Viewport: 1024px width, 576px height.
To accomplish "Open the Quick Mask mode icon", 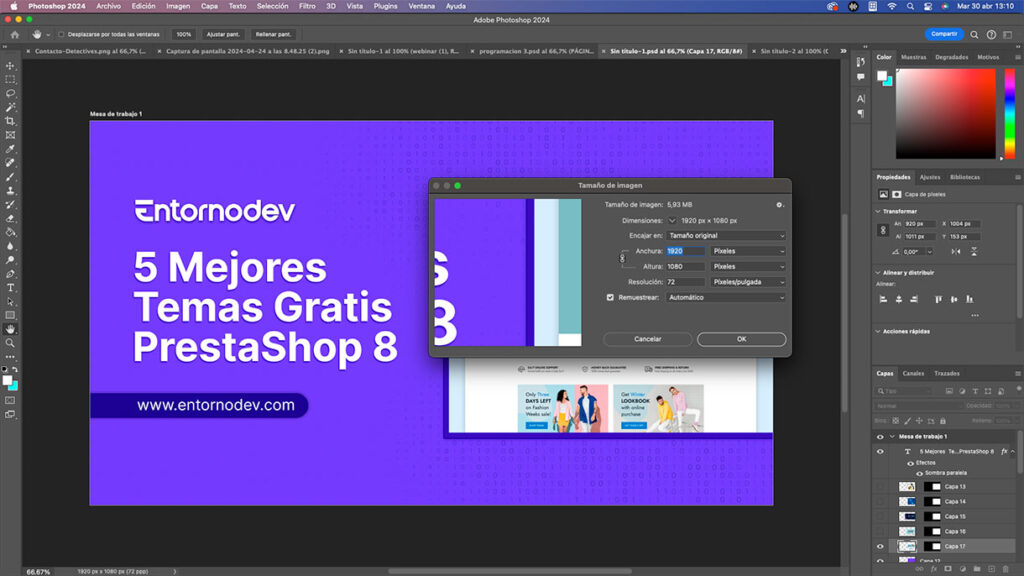I will [x=10, y=400].
